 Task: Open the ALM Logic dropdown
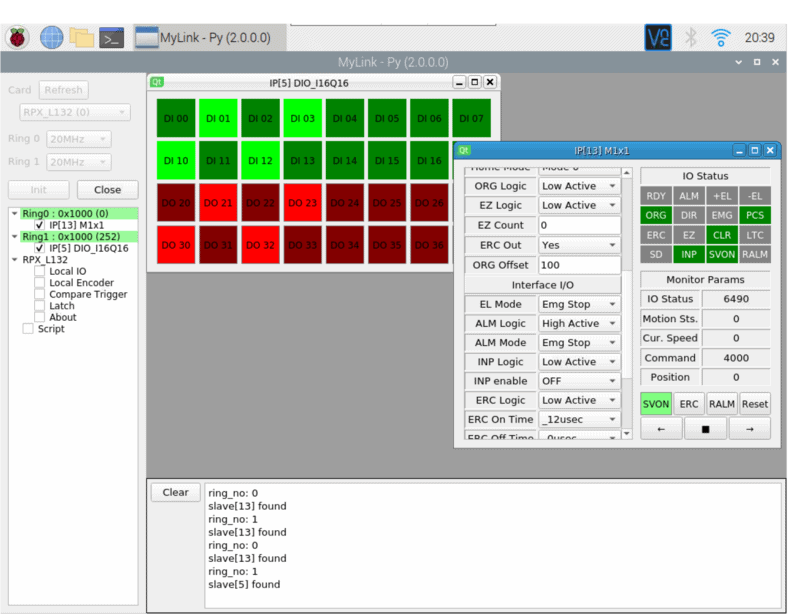pyautogui.click(x=579, y=323)
